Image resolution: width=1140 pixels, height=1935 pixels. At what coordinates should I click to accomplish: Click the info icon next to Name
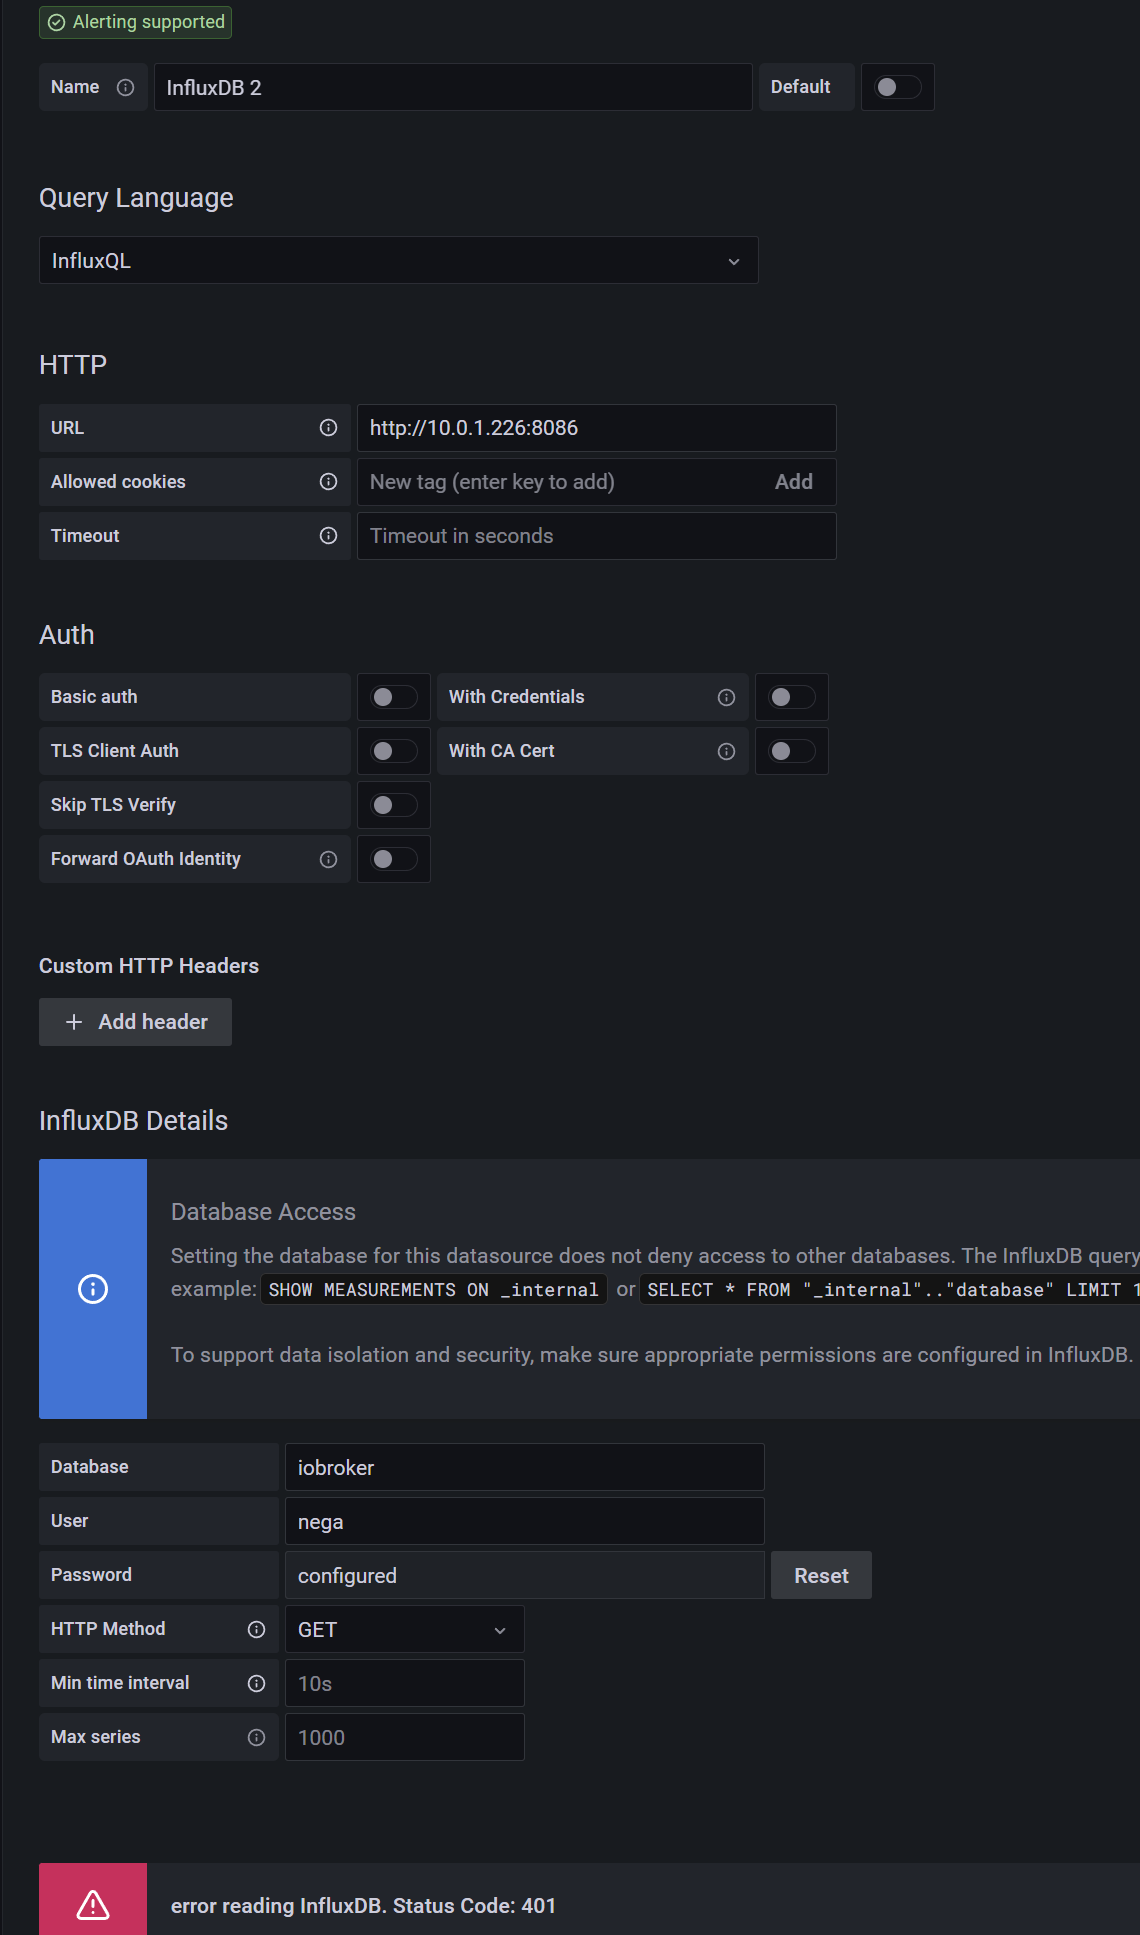[125, 87]
